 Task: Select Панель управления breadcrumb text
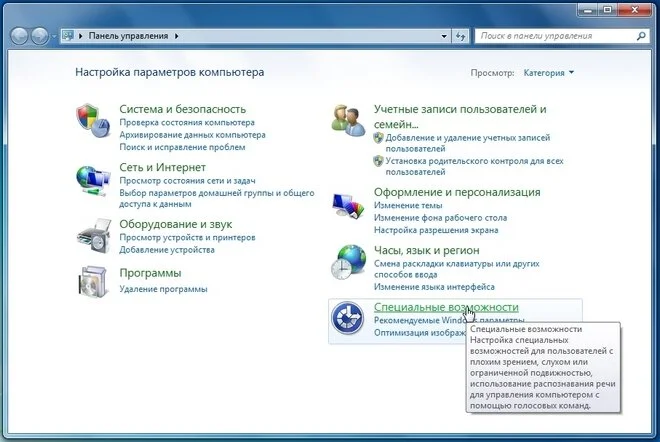(x=128, y=36)
